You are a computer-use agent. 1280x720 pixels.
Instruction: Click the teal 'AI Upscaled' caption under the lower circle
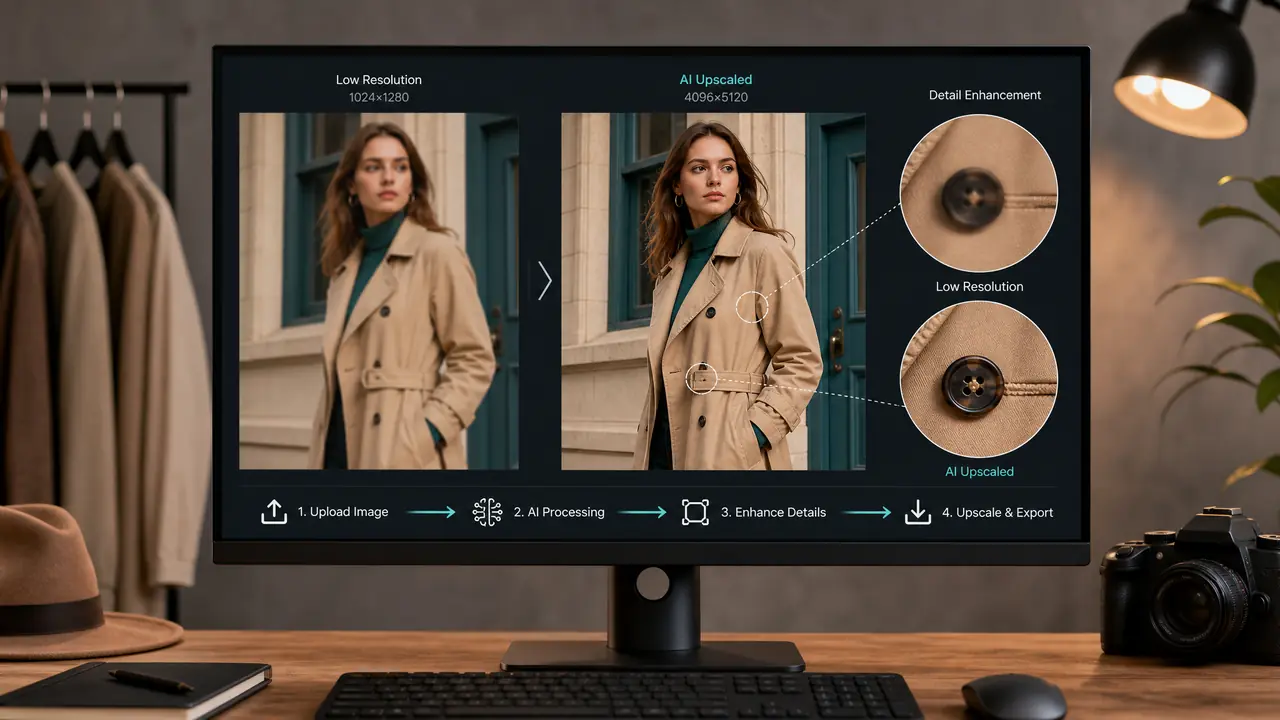(979, 471)
